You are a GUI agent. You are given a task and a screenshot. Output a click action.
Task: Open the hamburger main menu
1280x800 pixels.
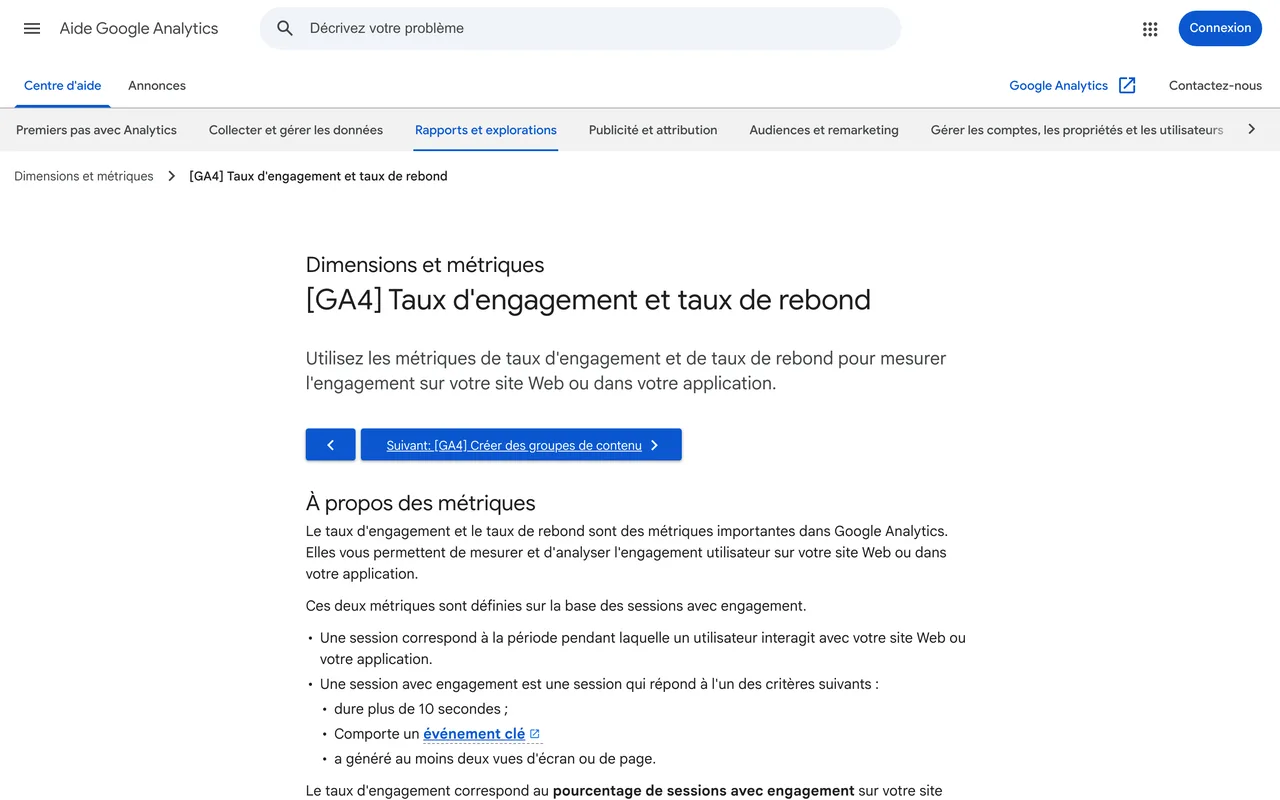click(x=32, y=28)
